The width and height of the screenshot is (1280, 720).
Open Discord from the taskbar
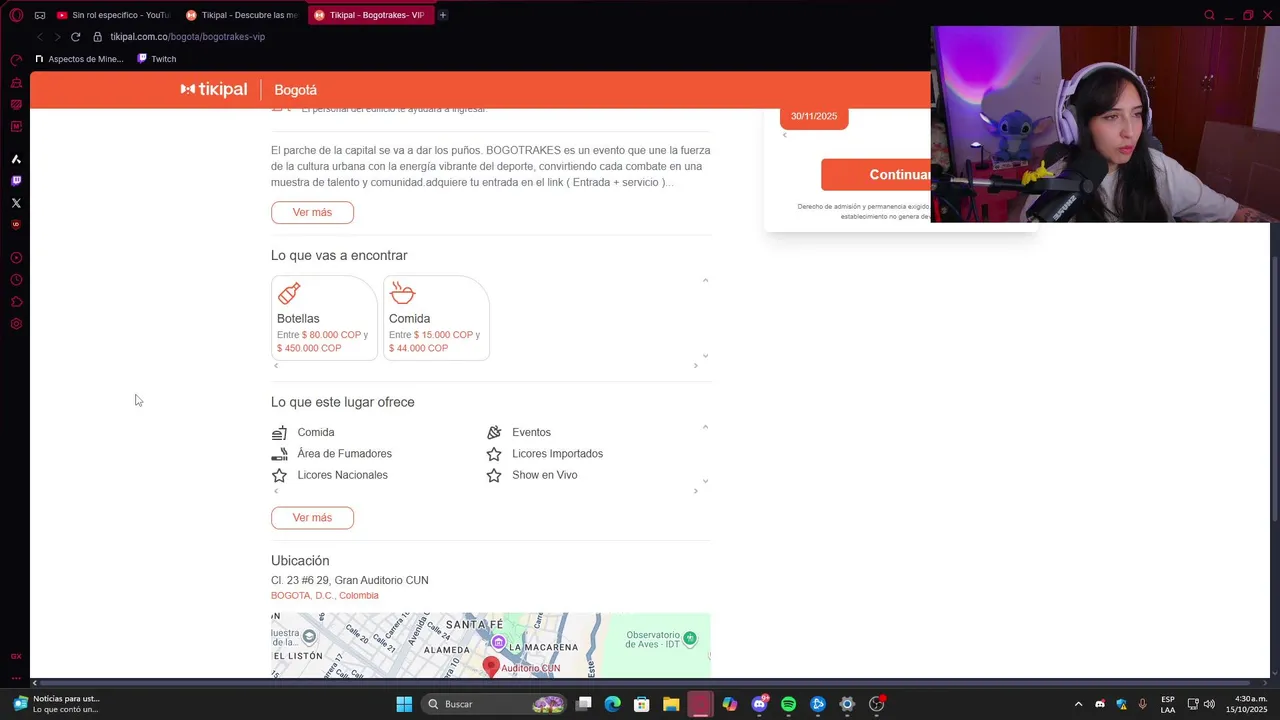pos(759,704)
